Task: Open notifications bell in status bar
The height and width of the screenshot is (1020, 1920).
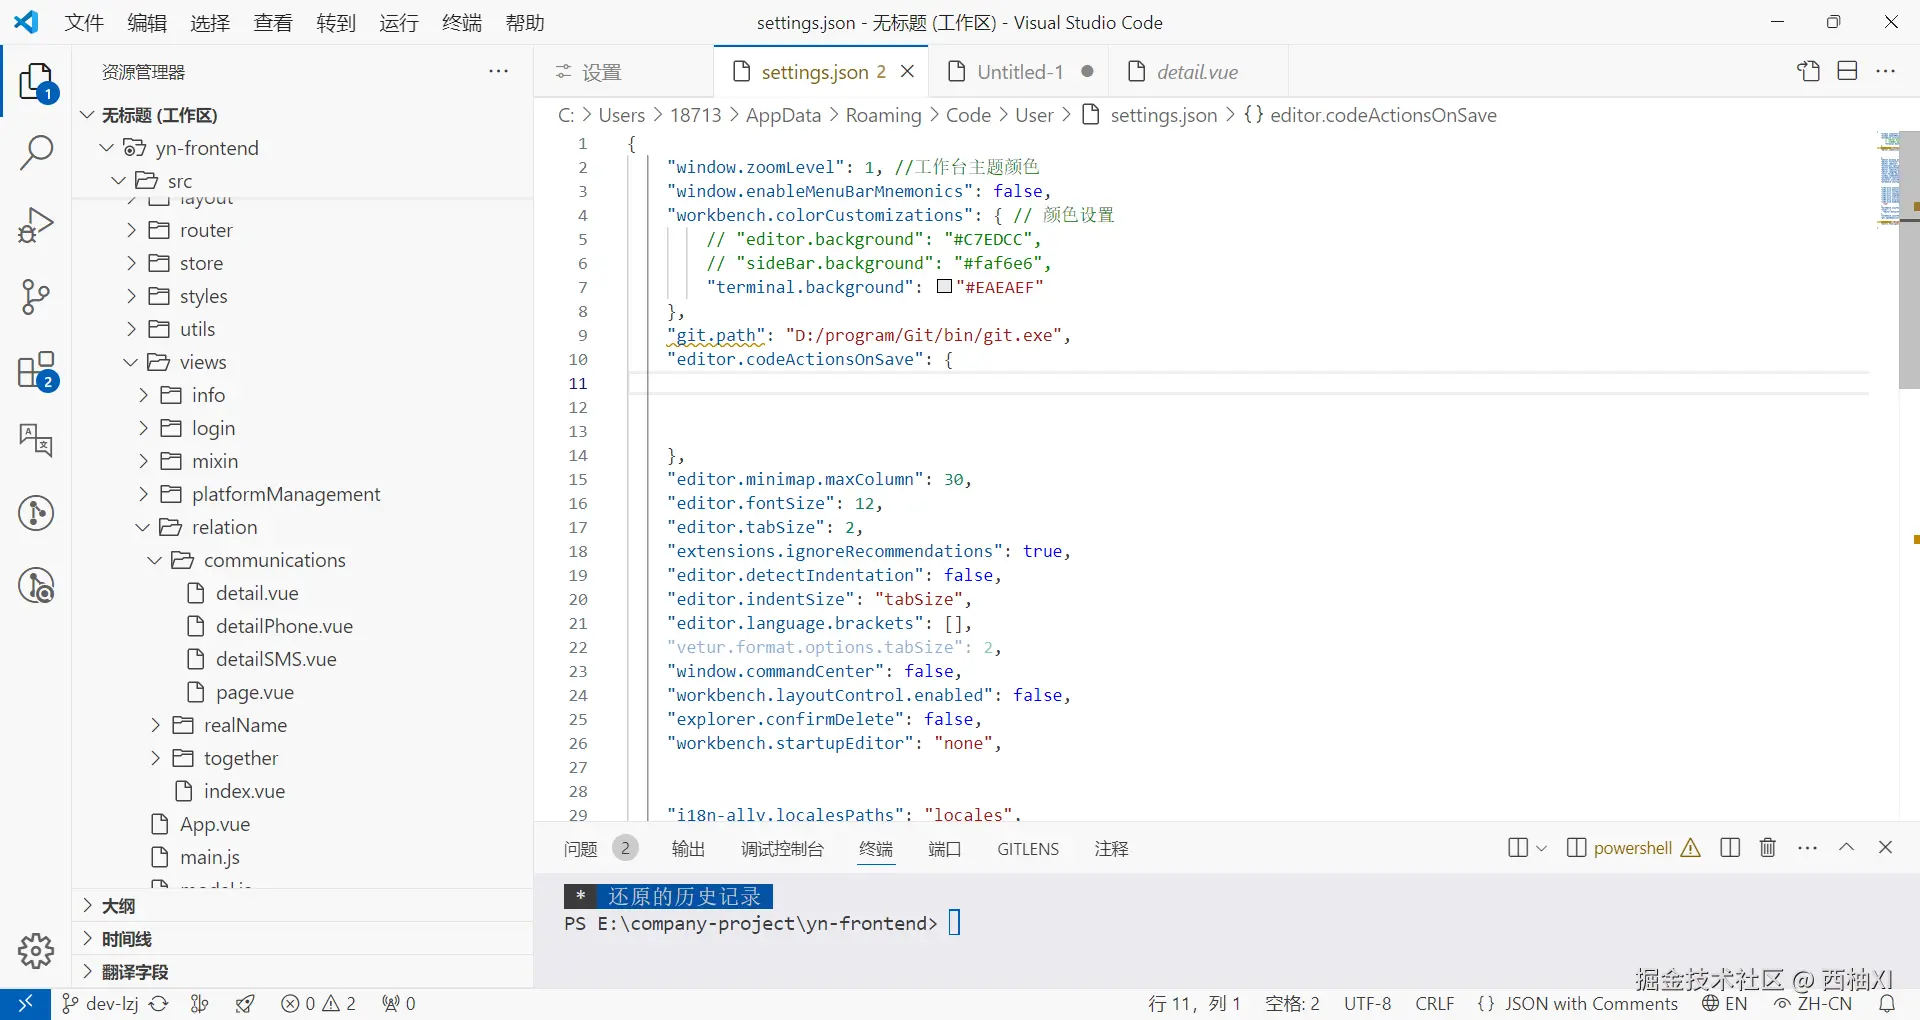Action: (x=1887, y=1003)
